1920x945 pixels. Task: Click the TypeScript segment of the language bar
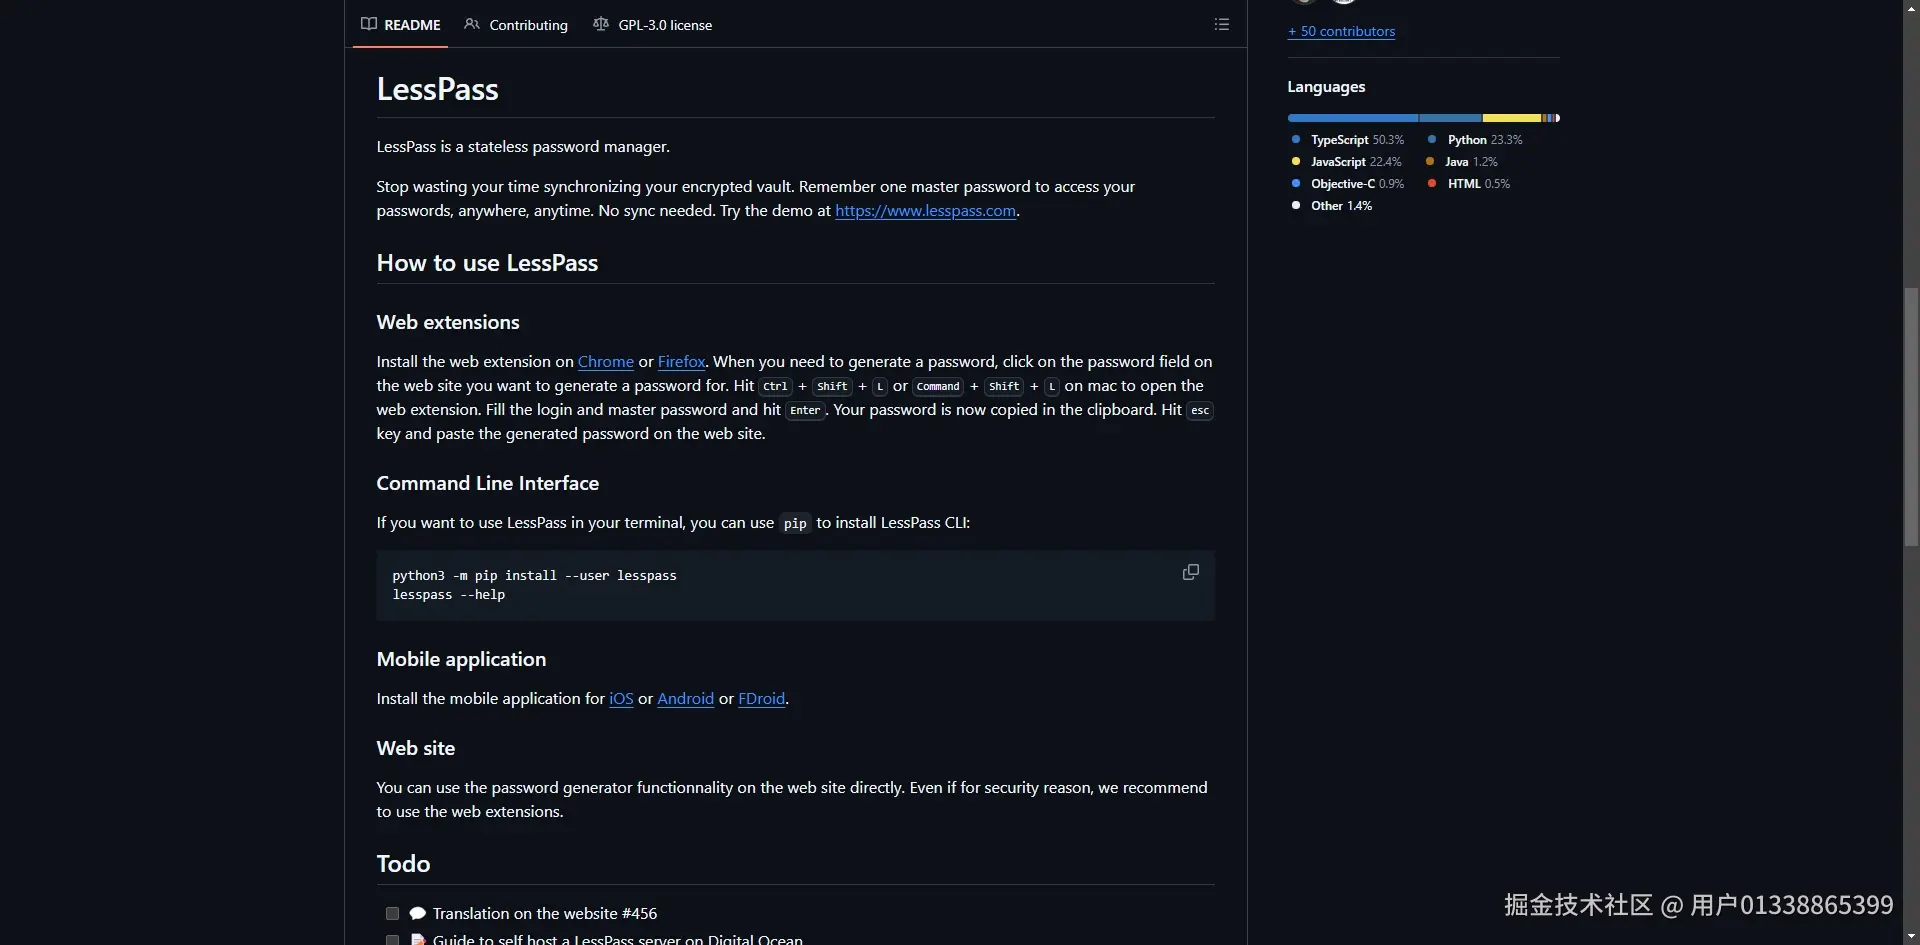click(1353, 118)
